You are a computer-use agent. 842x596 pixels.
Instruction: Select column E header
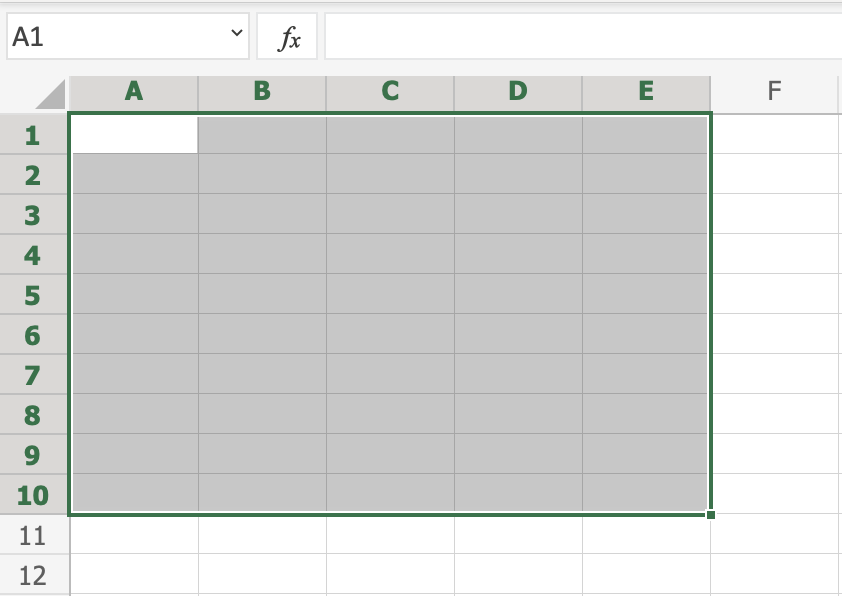(645, 92)
